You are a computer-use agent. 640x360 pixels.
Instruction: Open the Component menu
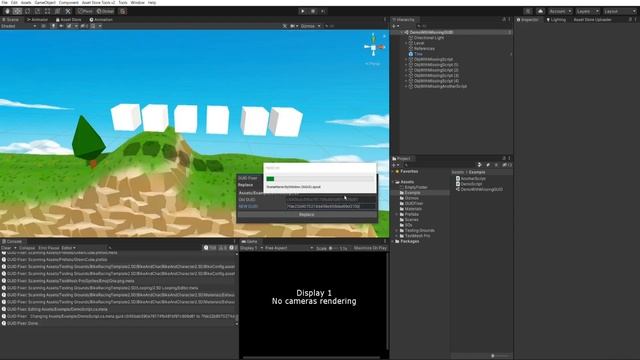tap(69, 2)
